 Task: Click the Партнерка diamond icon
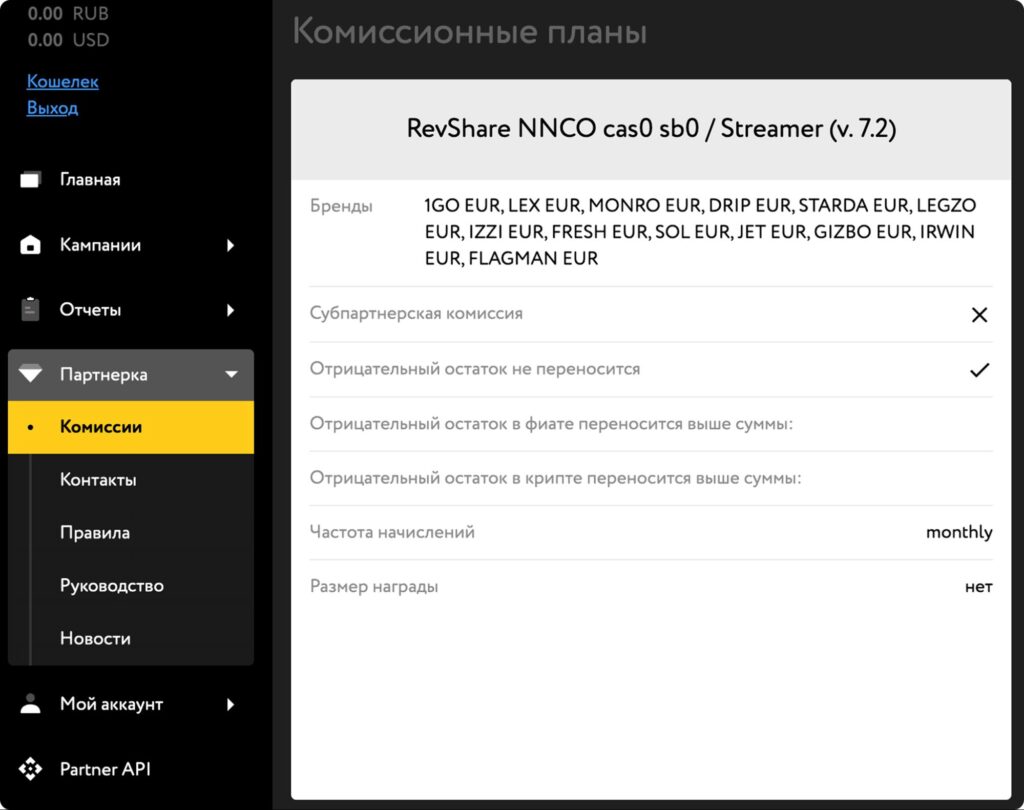(x=30, y=374)
